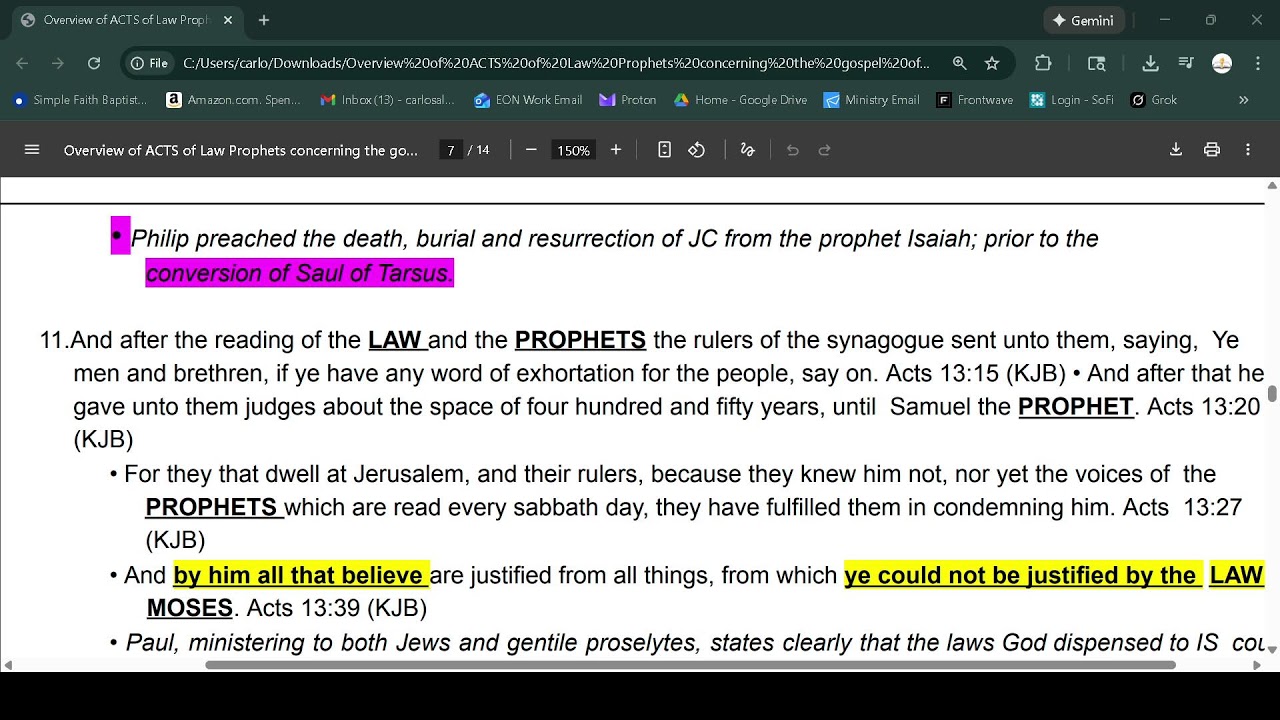Viewport: 1280px width, 720px height.
Task: Select the Overview of ACTS tab
Action: coord(125,20)
